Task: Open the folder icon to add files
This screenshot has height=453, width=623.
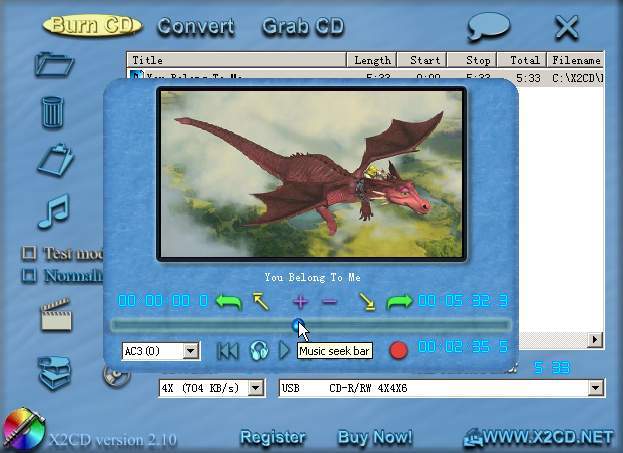Action: [x=54, y=64]
